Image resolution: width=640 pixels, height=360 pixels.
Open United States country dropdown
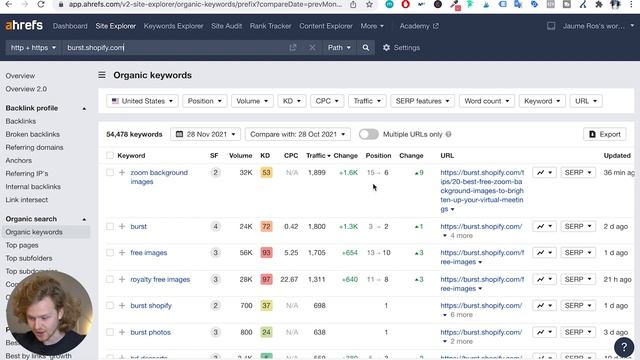click(x=142, y=101)
